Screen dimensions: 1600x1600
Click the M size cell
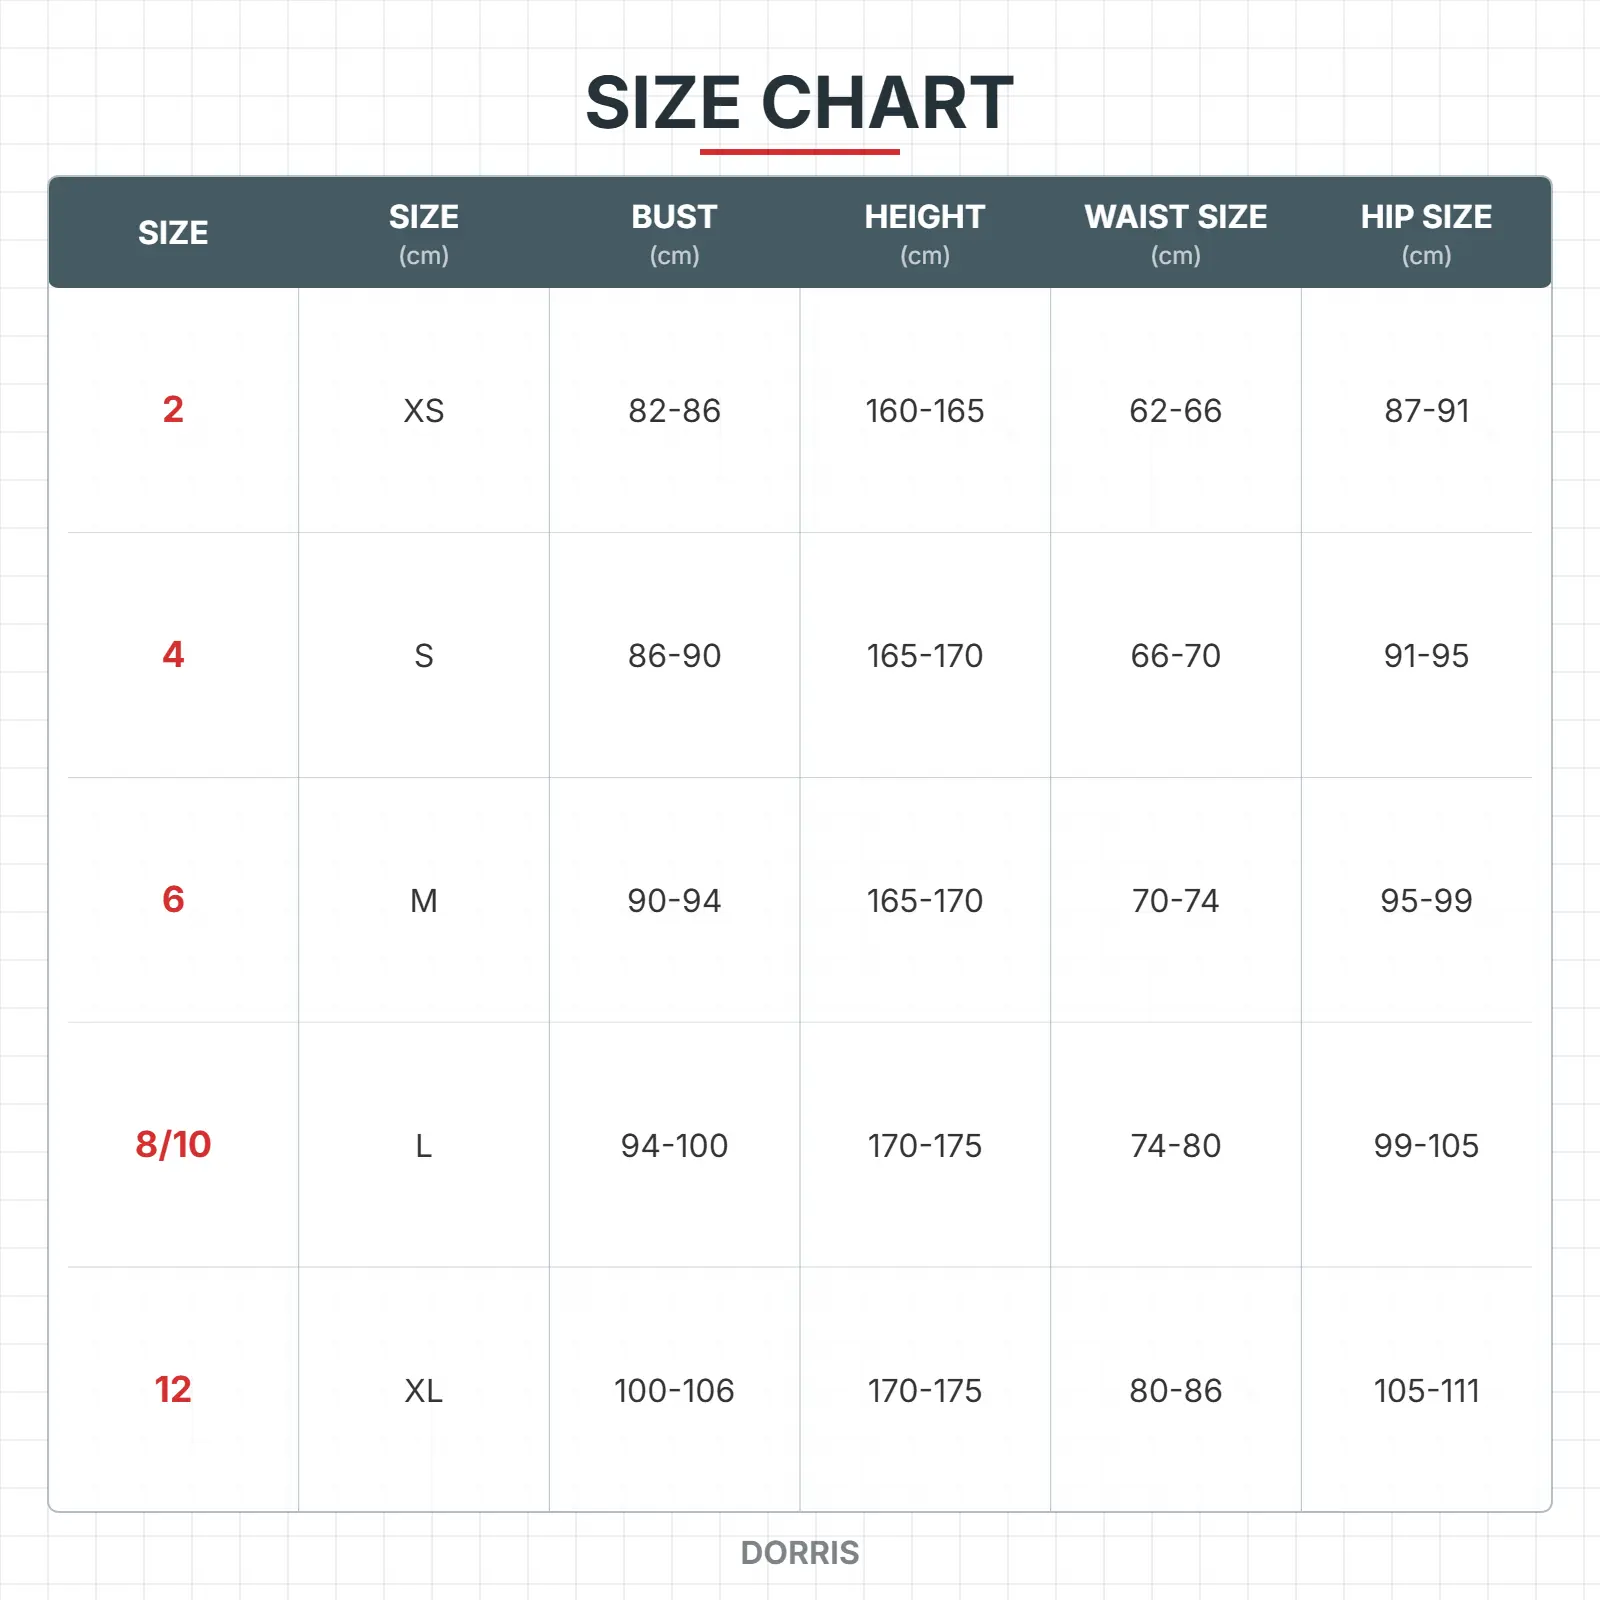tap(423, 901)
